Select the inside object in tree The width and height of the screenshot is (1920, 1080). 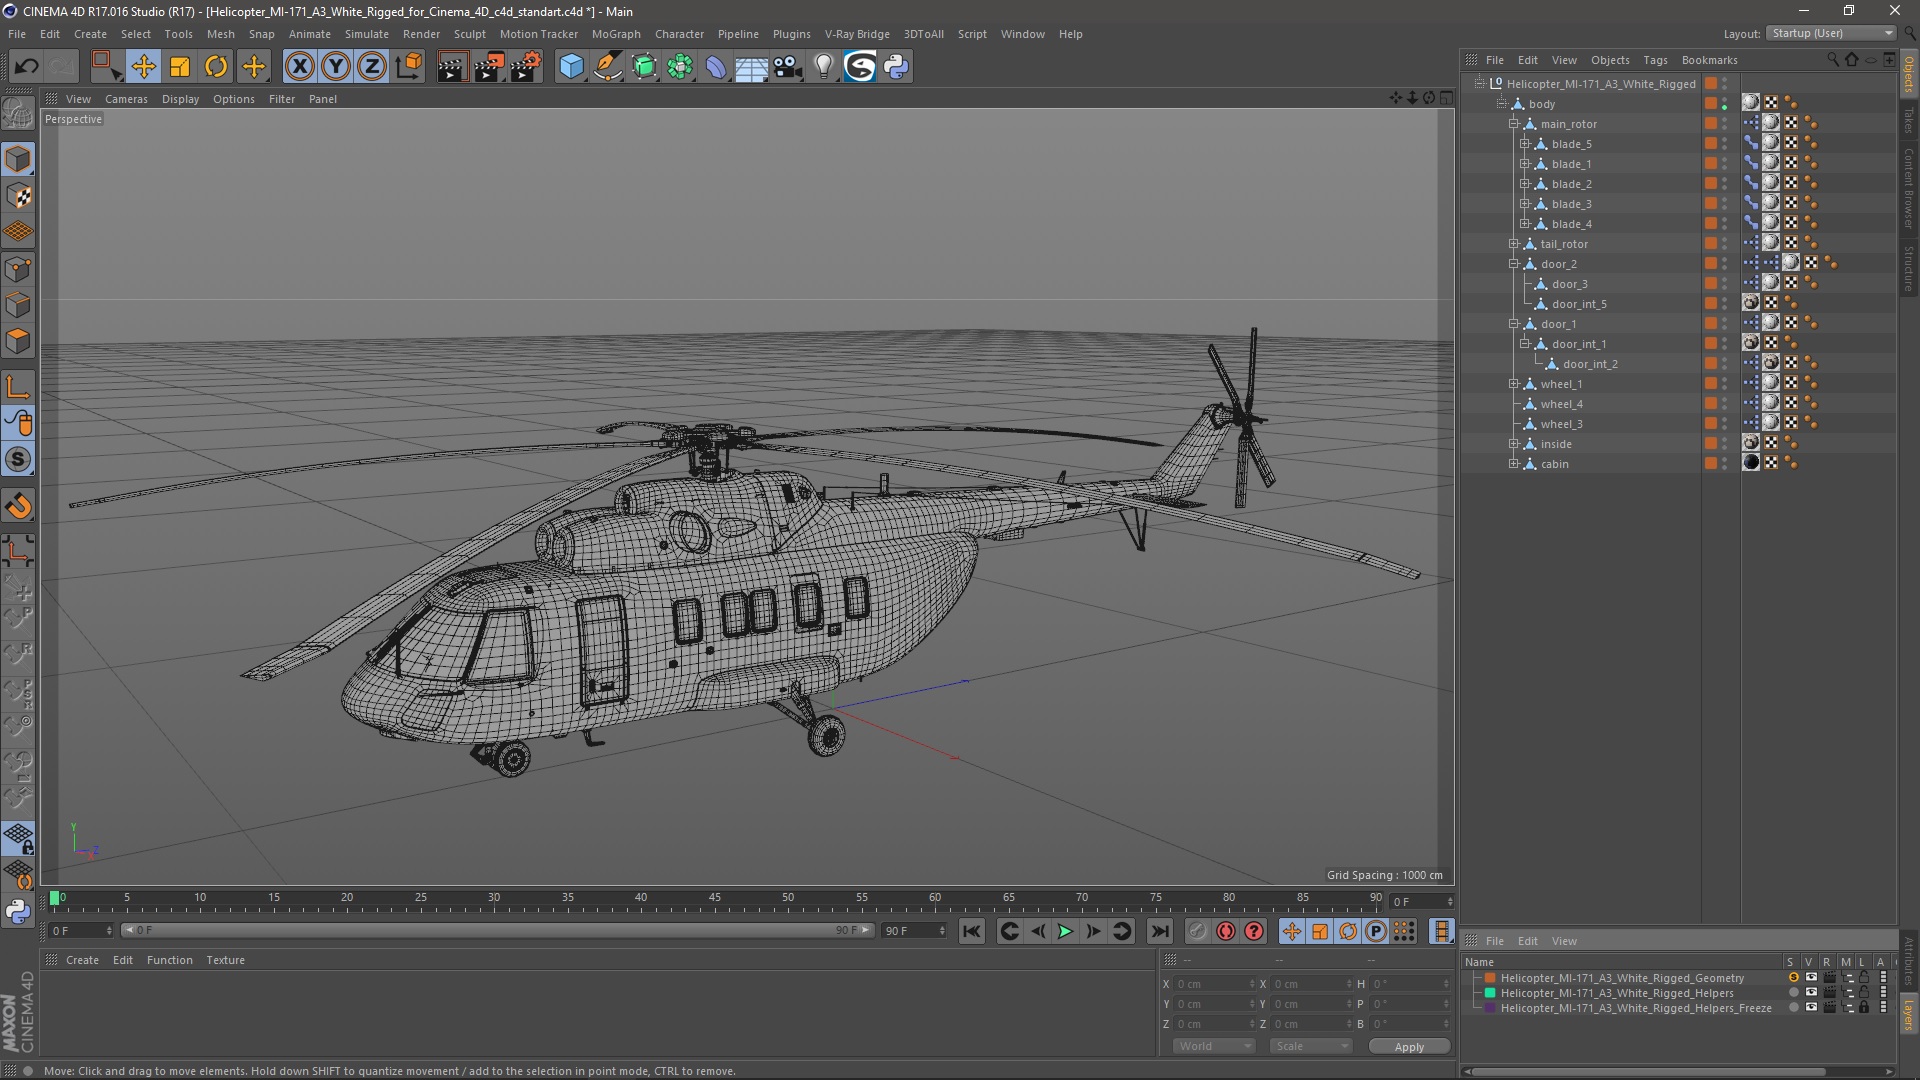1555,444
